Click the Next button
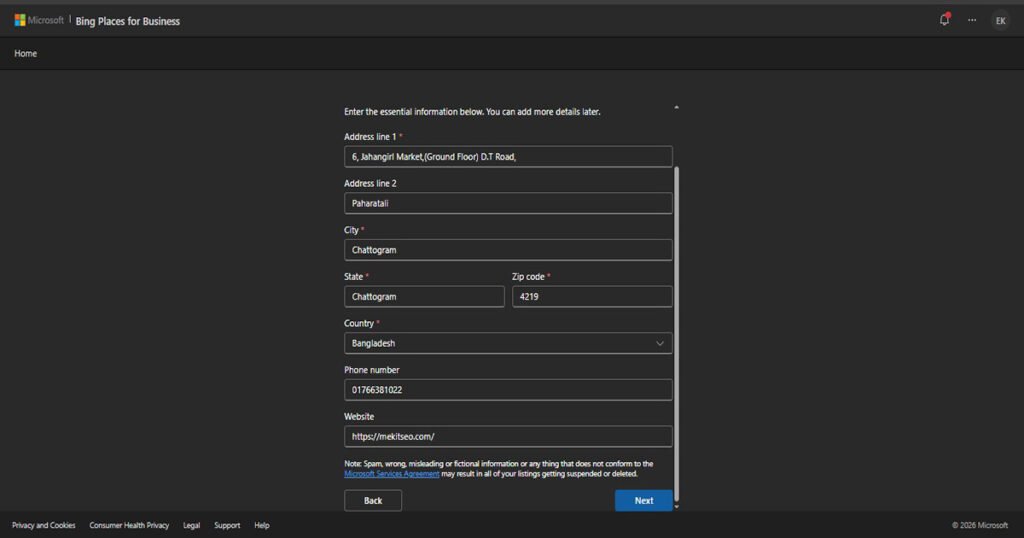The image size is (1024, 538). click(x=643, y=501)
